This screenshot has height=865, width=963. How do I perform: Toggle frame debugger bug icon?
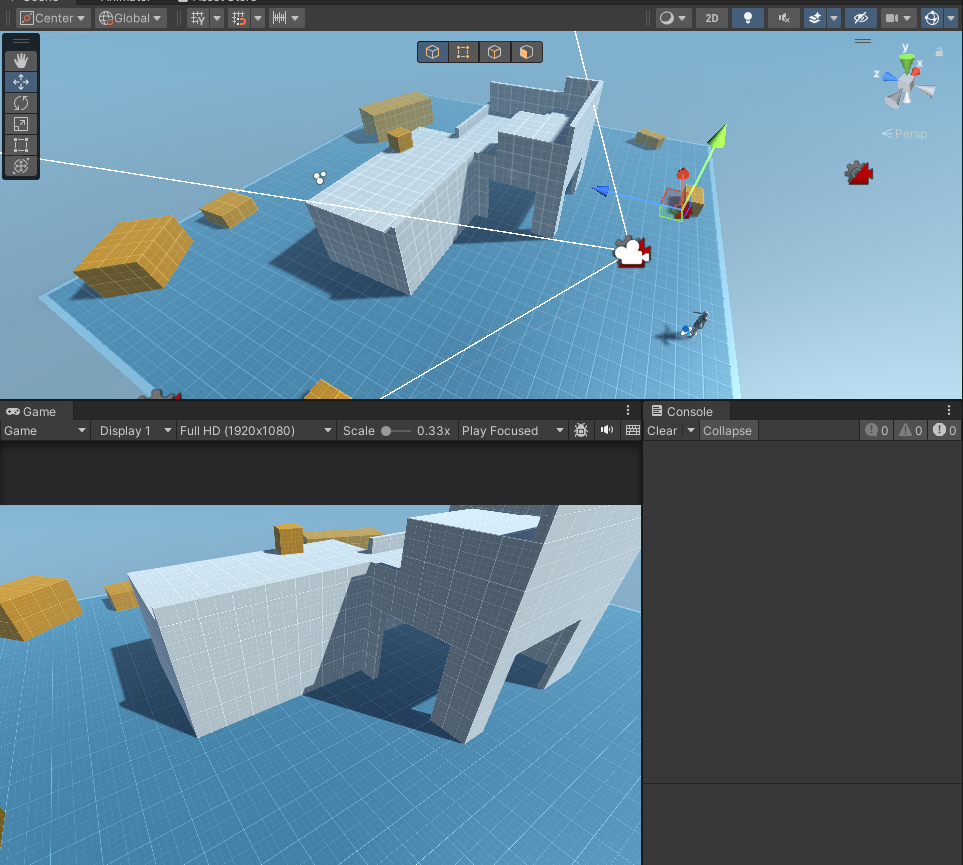pyautogui.click(x=581, y=430)
